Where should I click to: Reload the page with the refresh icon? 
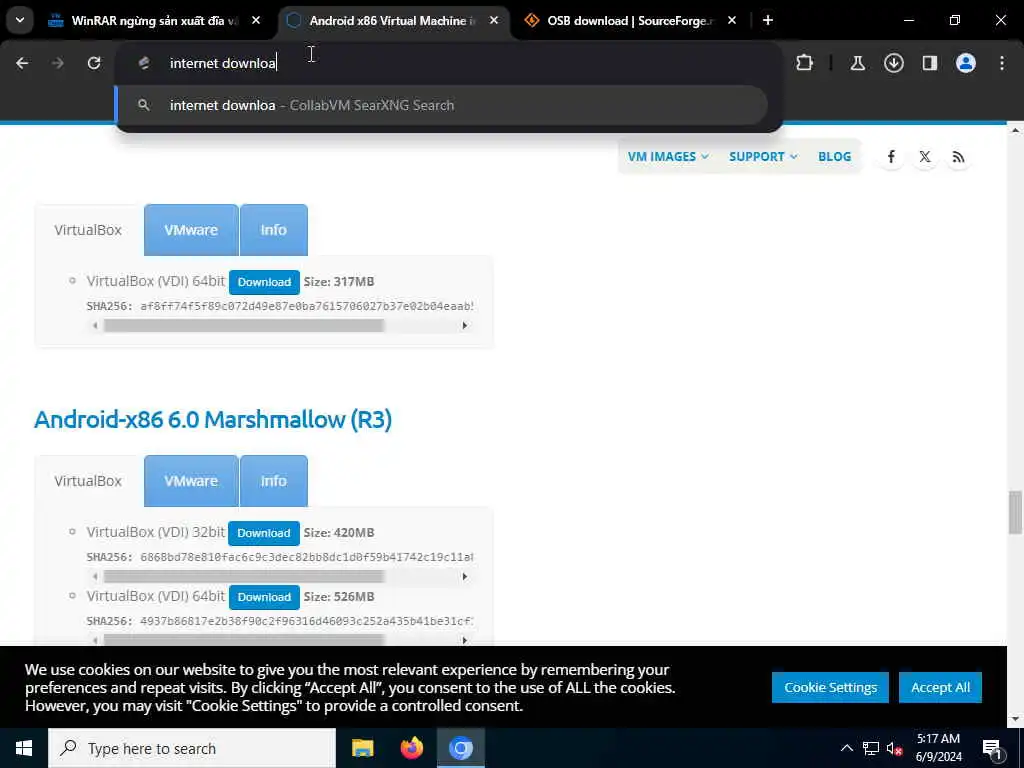click(94, 63)
